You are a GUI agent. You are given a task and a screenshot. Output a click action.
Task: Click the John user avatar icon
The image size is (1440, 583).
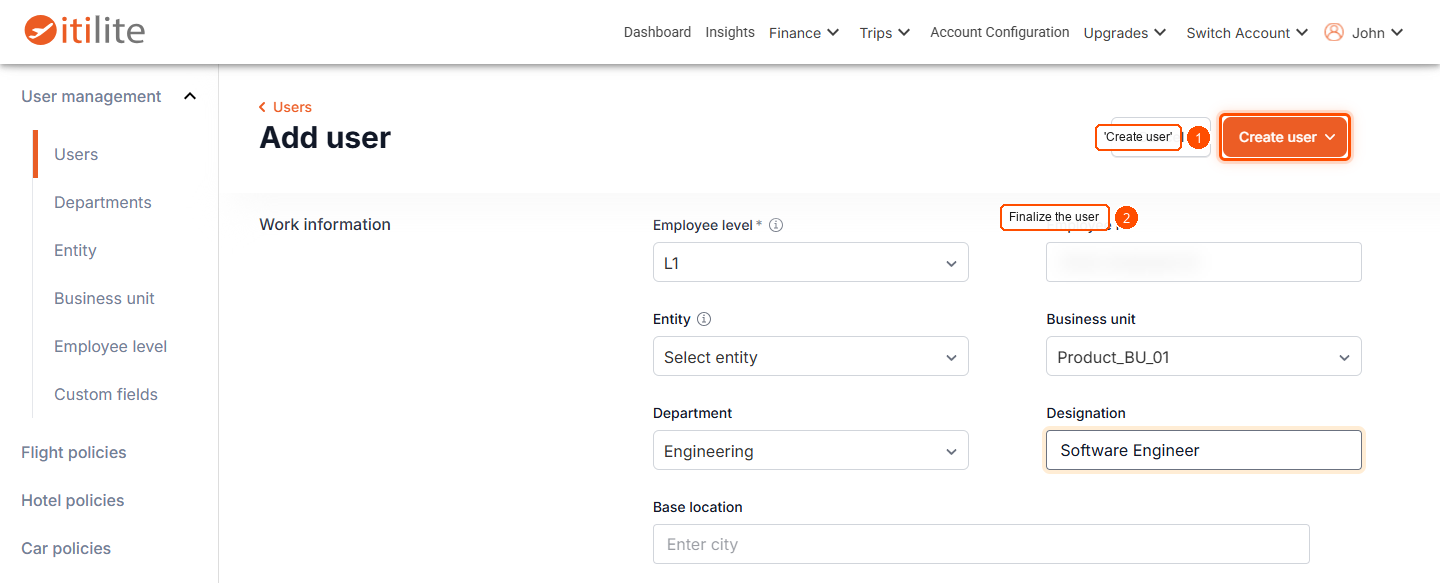[1334, 32]
